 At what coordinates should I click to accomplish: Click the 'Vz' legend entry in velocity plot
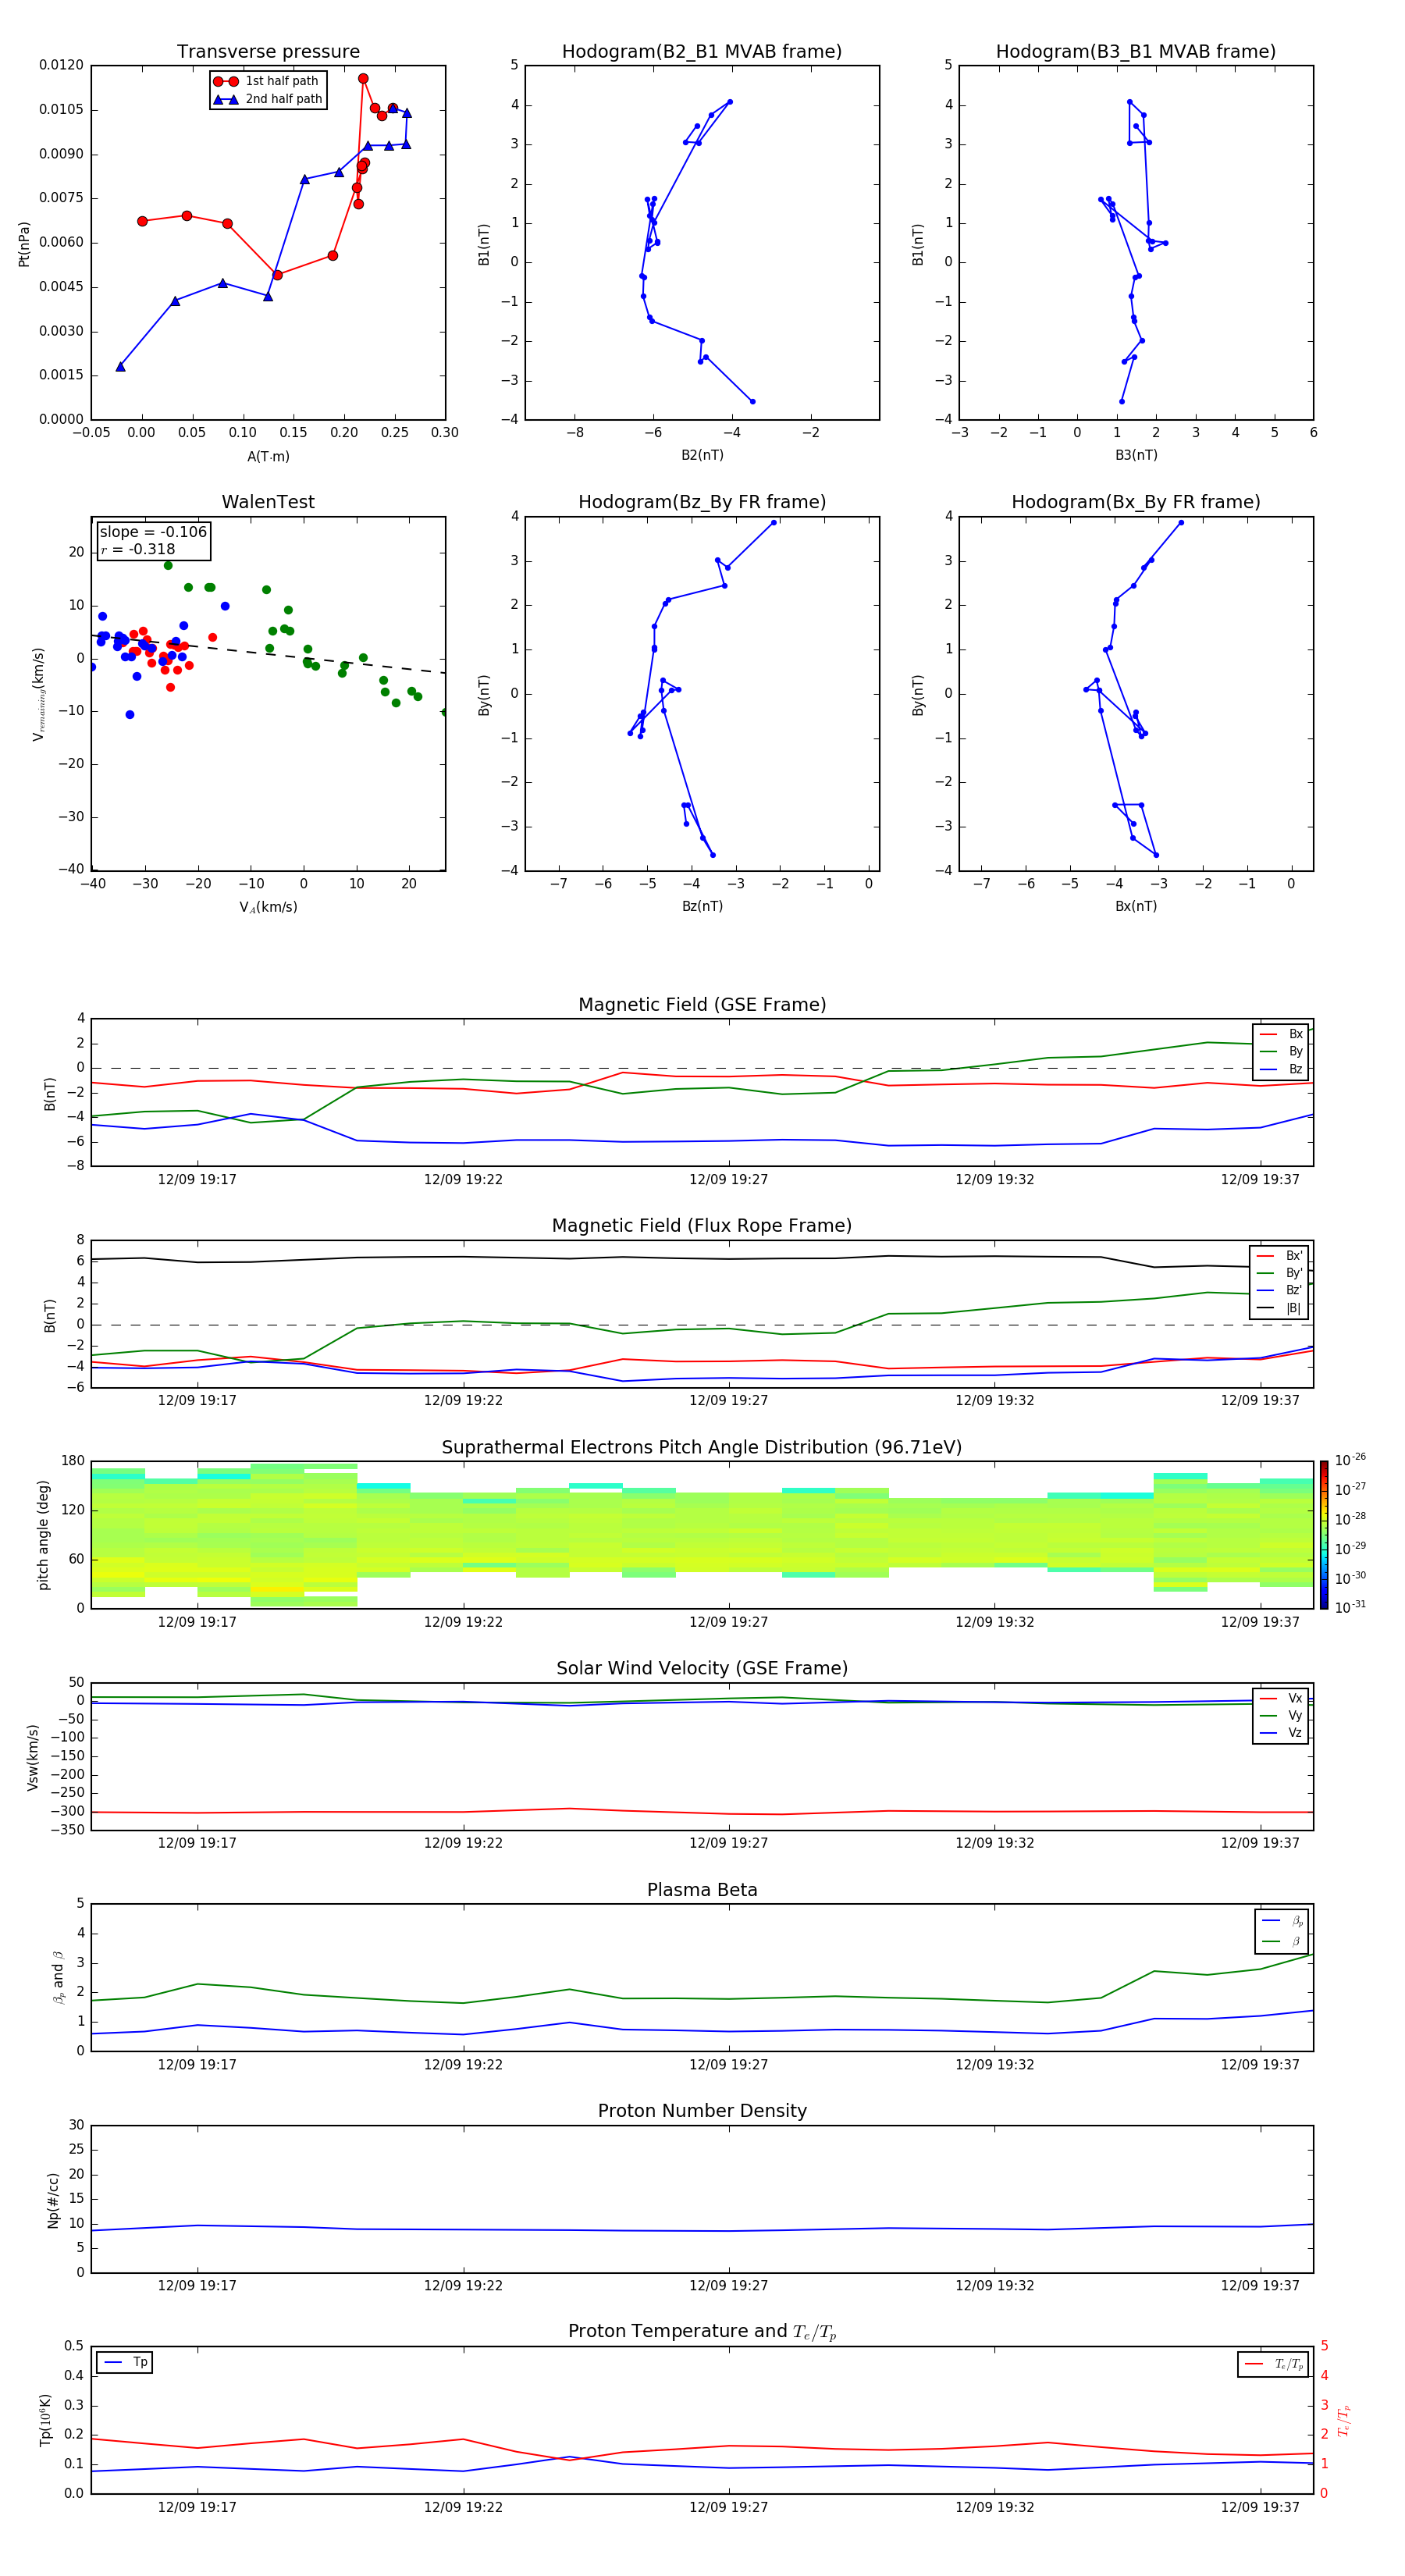click(x=1281, y=1733)
